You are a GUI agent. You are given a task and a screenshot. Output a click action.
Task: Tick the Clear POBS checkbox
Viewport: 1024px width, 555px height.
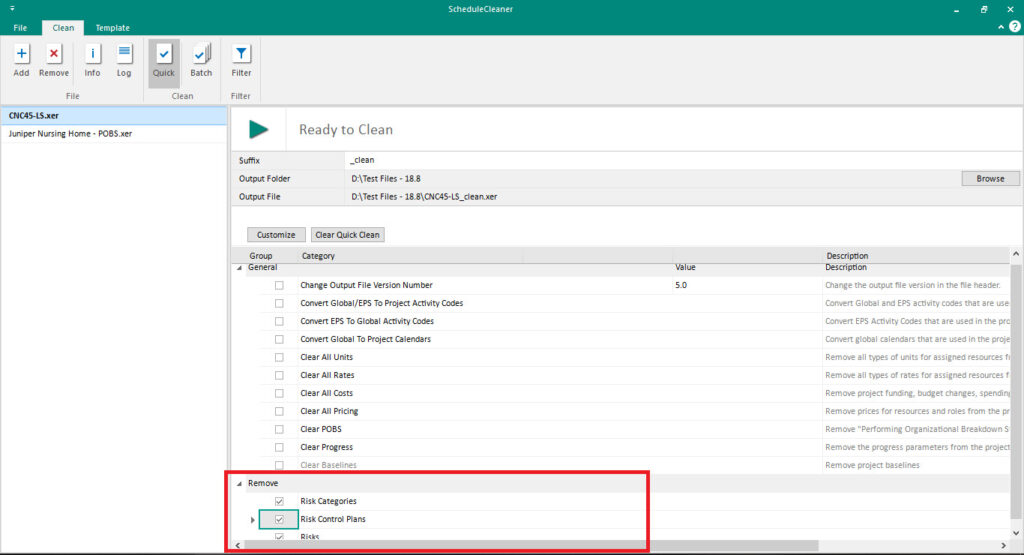pos(279,430)
